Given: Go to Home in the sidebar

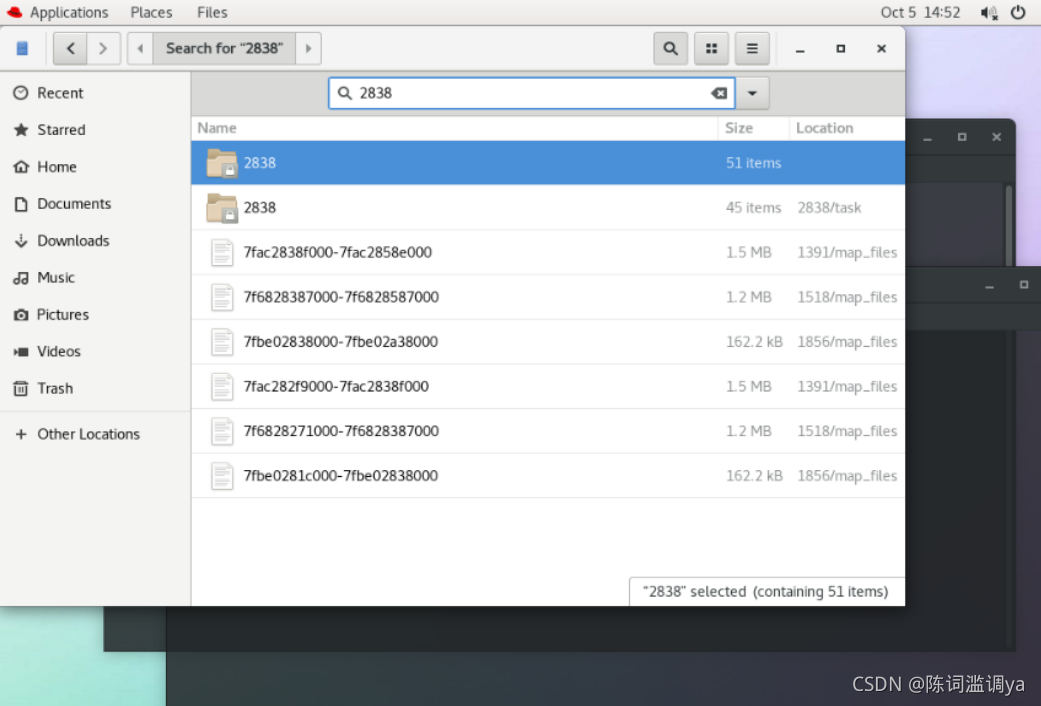Looking at the screenshot, I should point(96,167).
